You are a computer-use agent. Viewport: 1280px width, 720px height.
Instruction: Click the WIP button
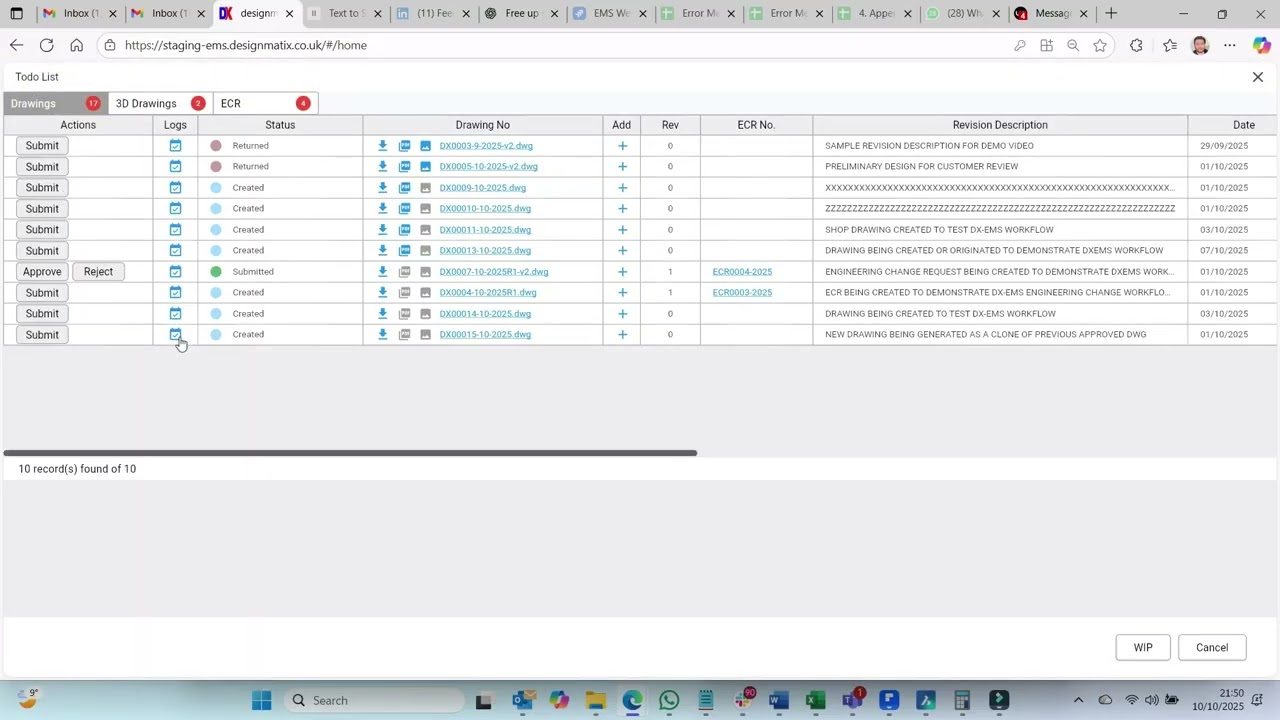(x=1143, y=648)
